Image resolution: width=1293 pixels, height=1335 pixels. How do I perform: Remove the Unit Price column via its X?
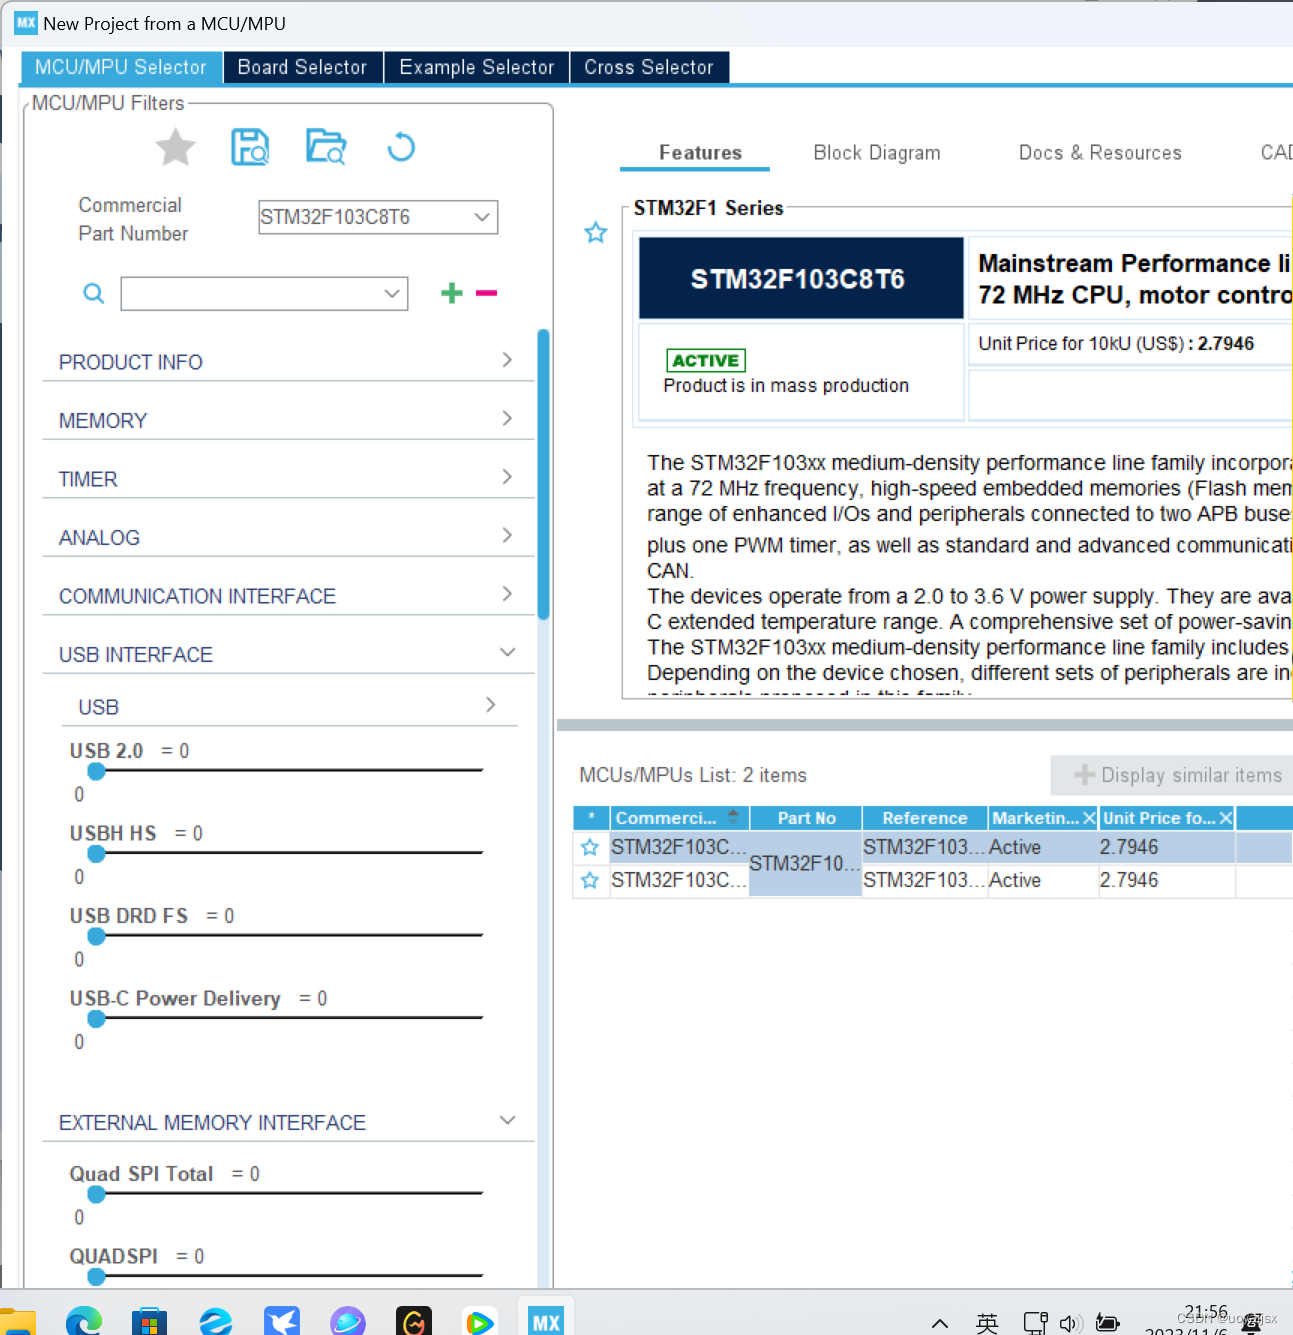point(1226,818)
